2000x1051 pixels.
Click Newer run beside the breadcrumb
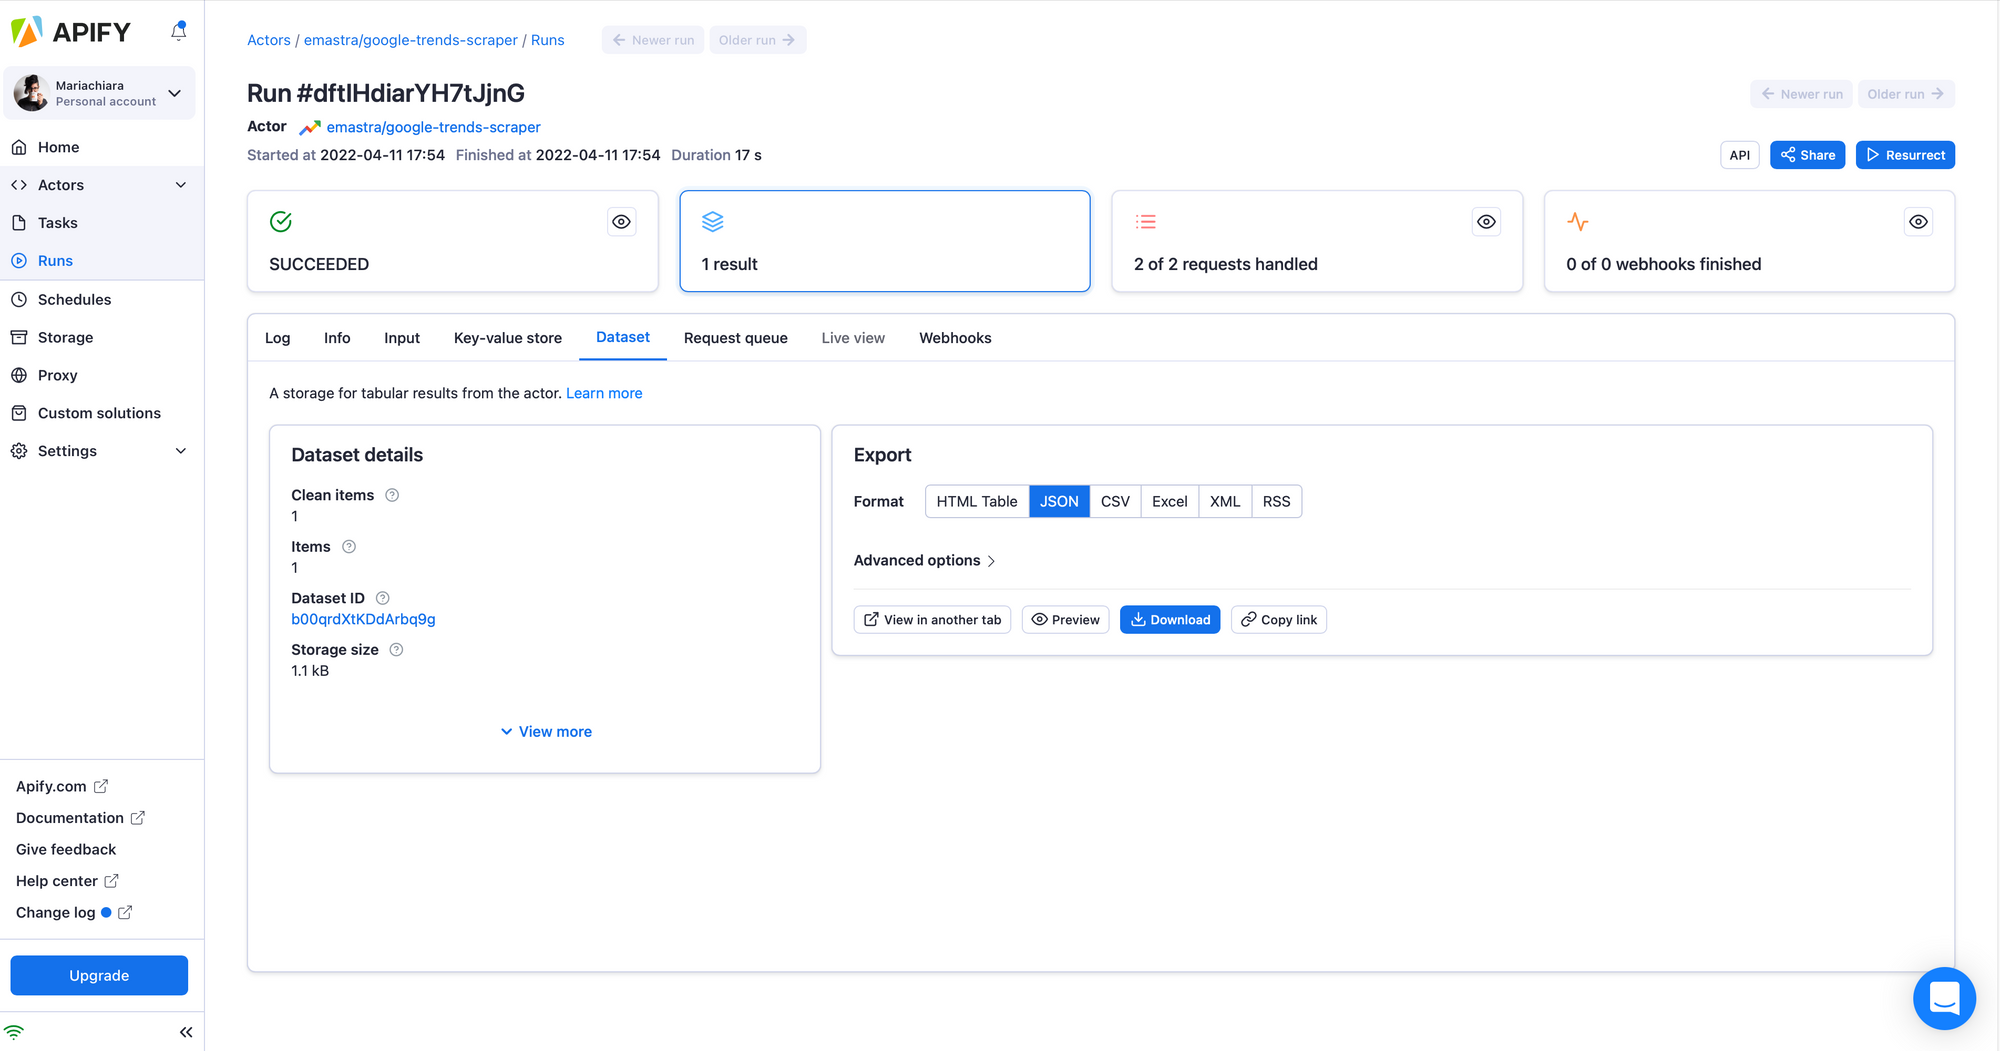(x=653, y=40)
